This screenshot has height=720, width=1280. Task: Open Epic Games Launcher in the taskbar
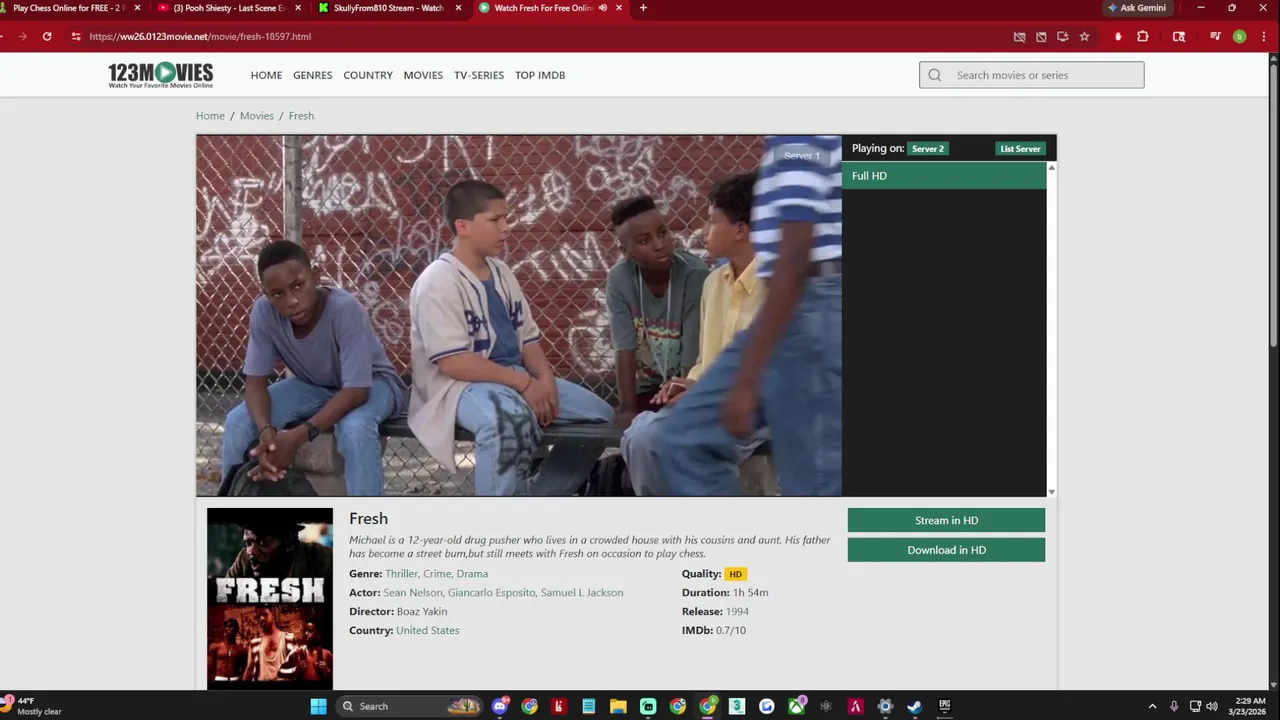(944, 706)
